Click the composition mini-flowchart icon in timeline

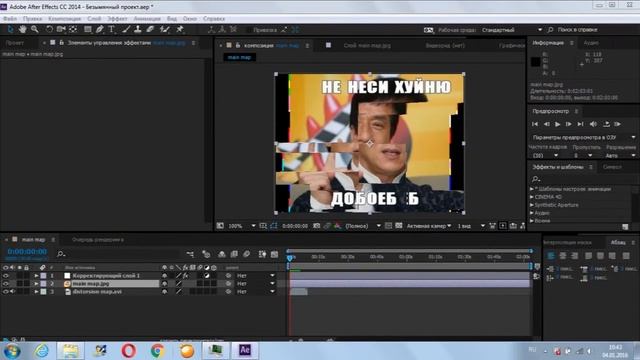pos(190,254)
